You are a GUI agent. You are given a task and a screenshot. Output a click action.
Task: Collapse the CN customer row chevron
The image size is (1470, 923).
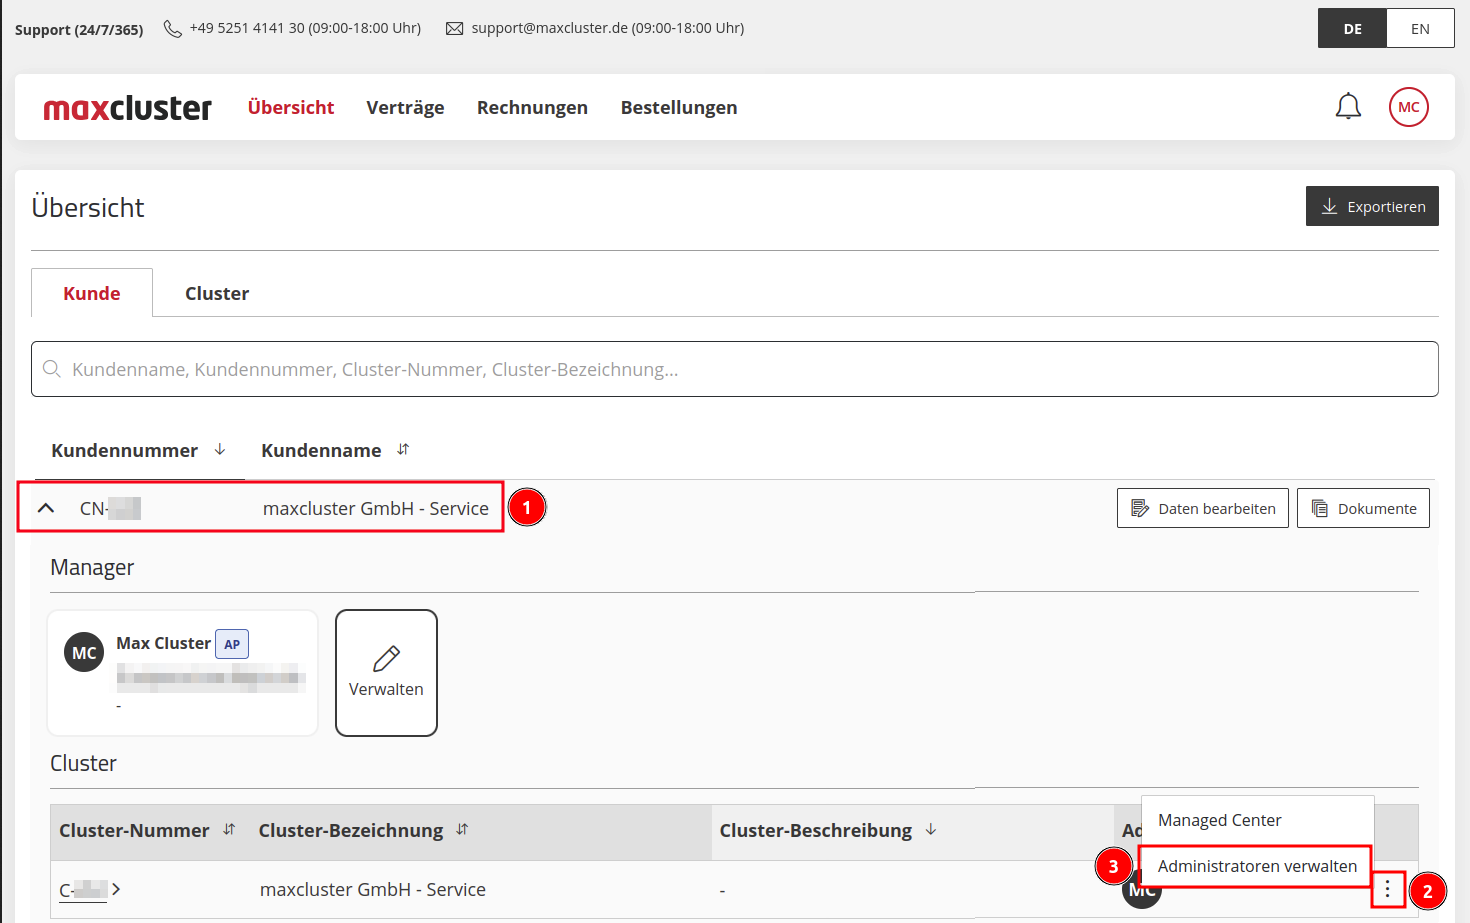coord(46,508)
